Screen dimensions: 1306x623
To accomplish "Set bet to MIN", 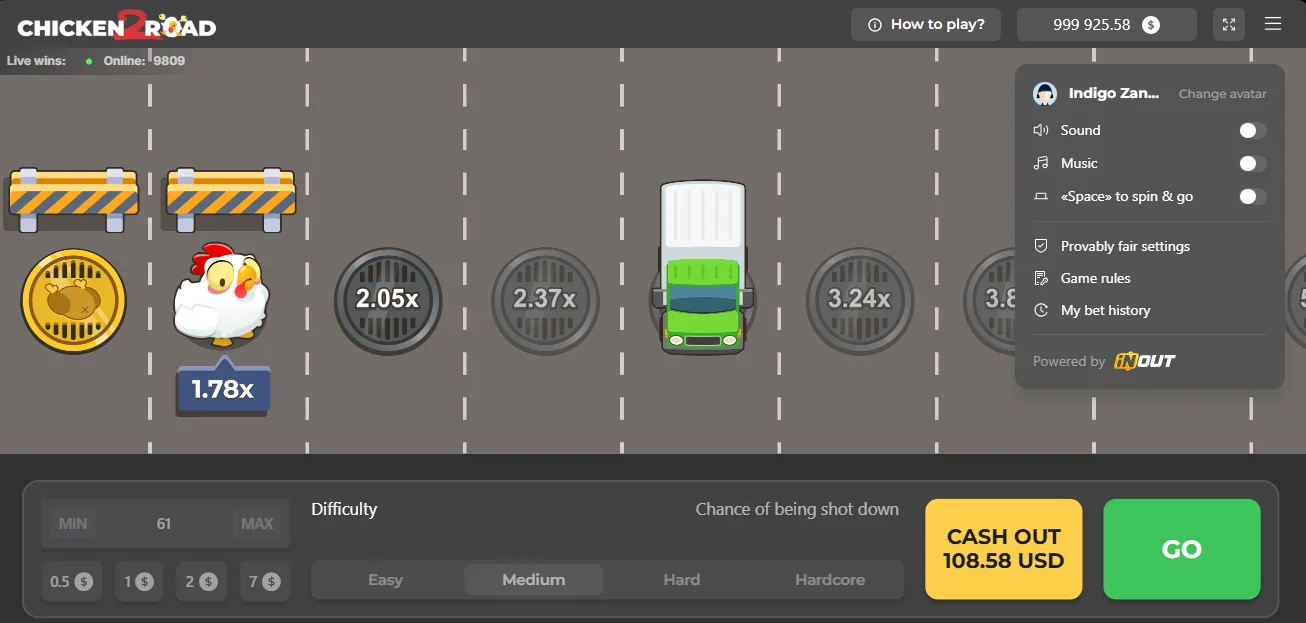I will tap(73, 523).
